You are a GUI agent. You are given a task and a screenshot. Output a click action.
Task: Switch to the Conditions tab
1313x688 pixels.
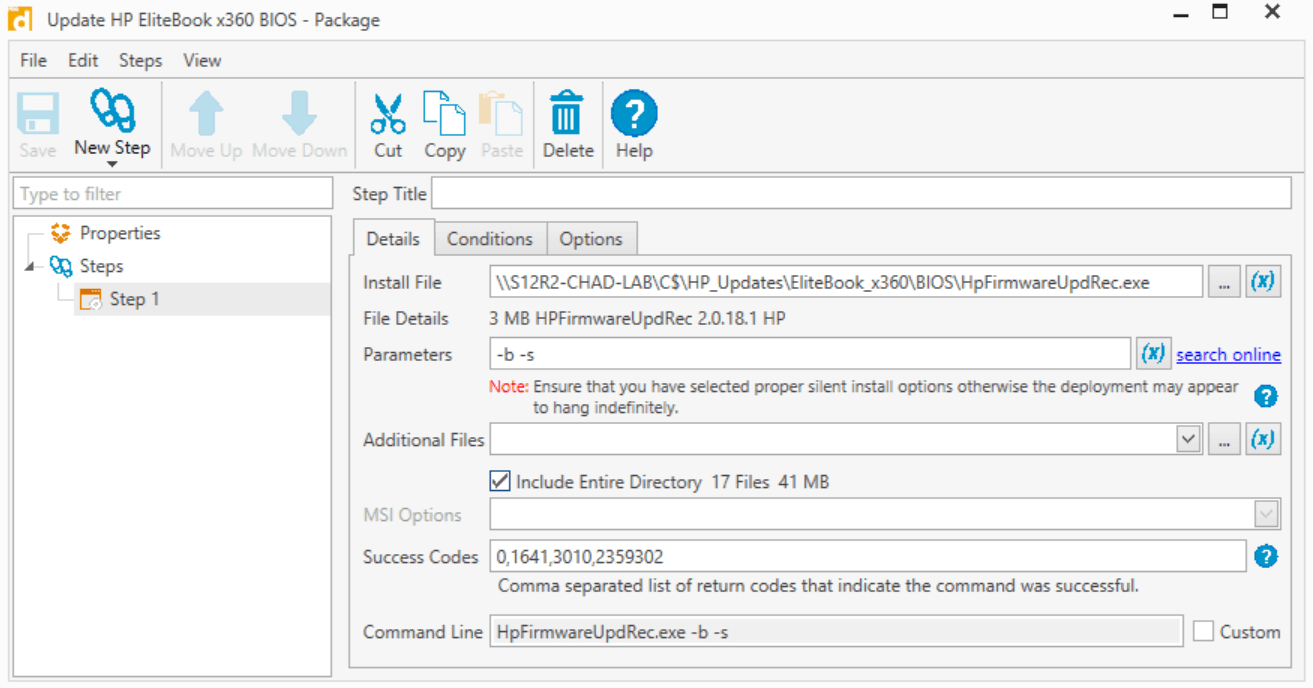(490, 239)
